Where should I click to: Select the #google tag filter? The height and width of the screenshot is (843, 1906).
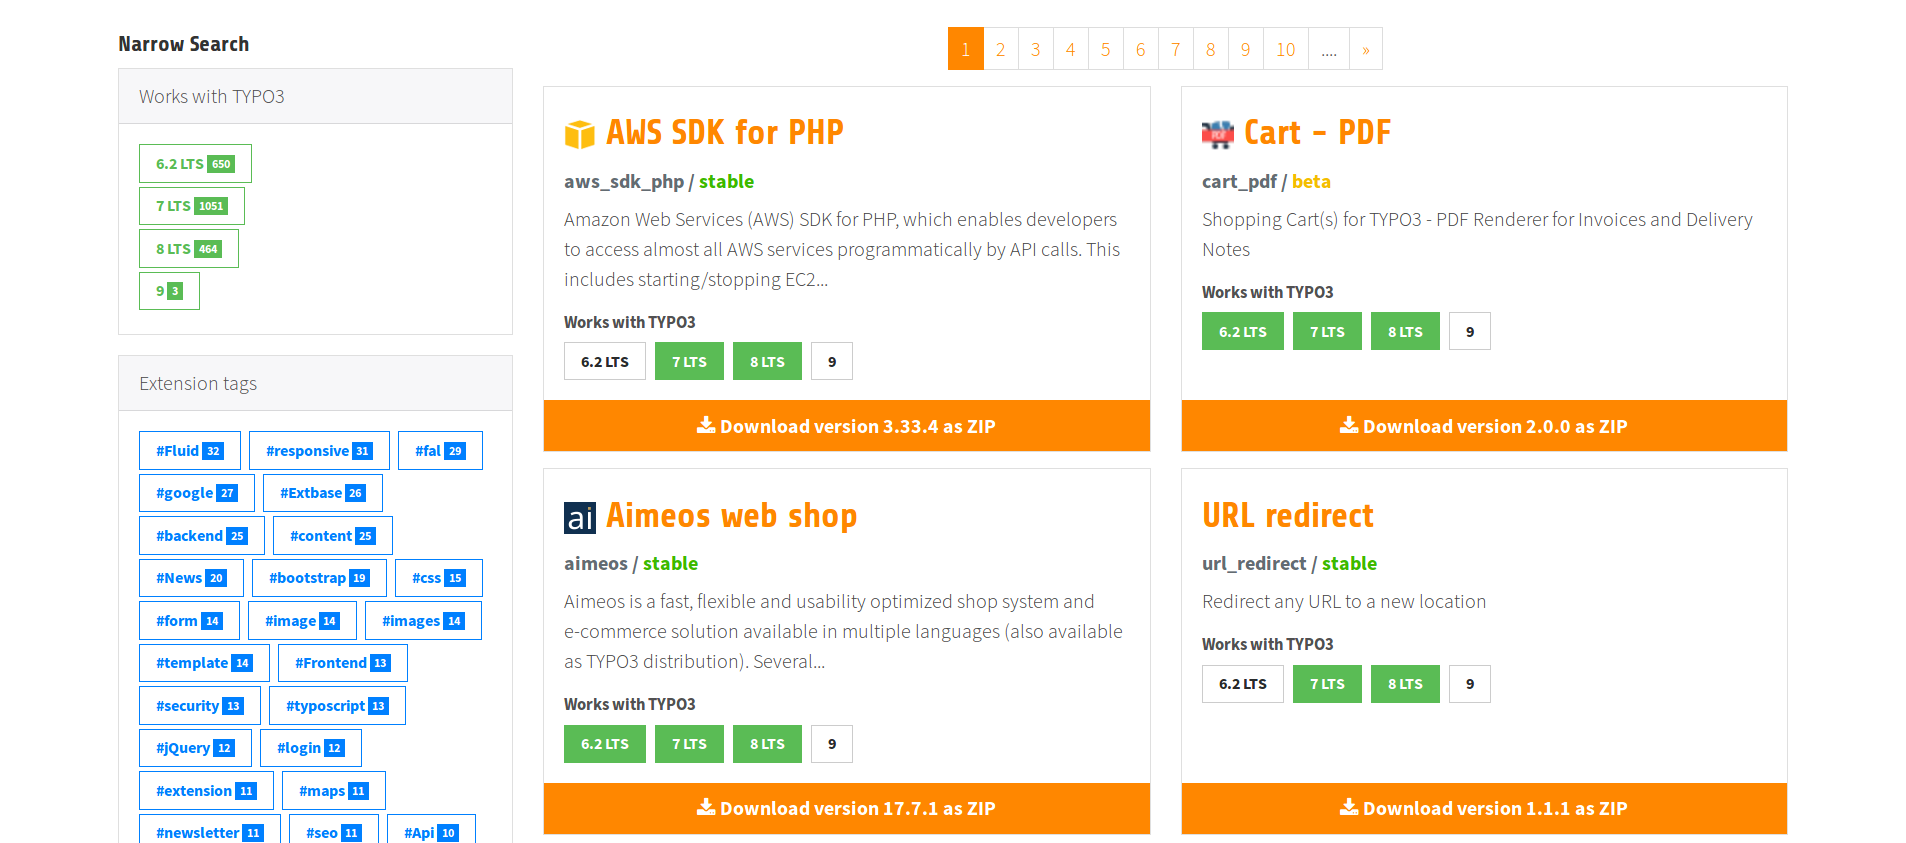pos(196,493)
